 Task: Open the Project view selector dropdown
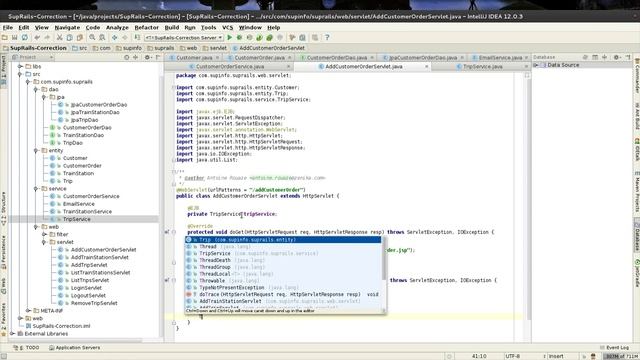click(33, 58)
